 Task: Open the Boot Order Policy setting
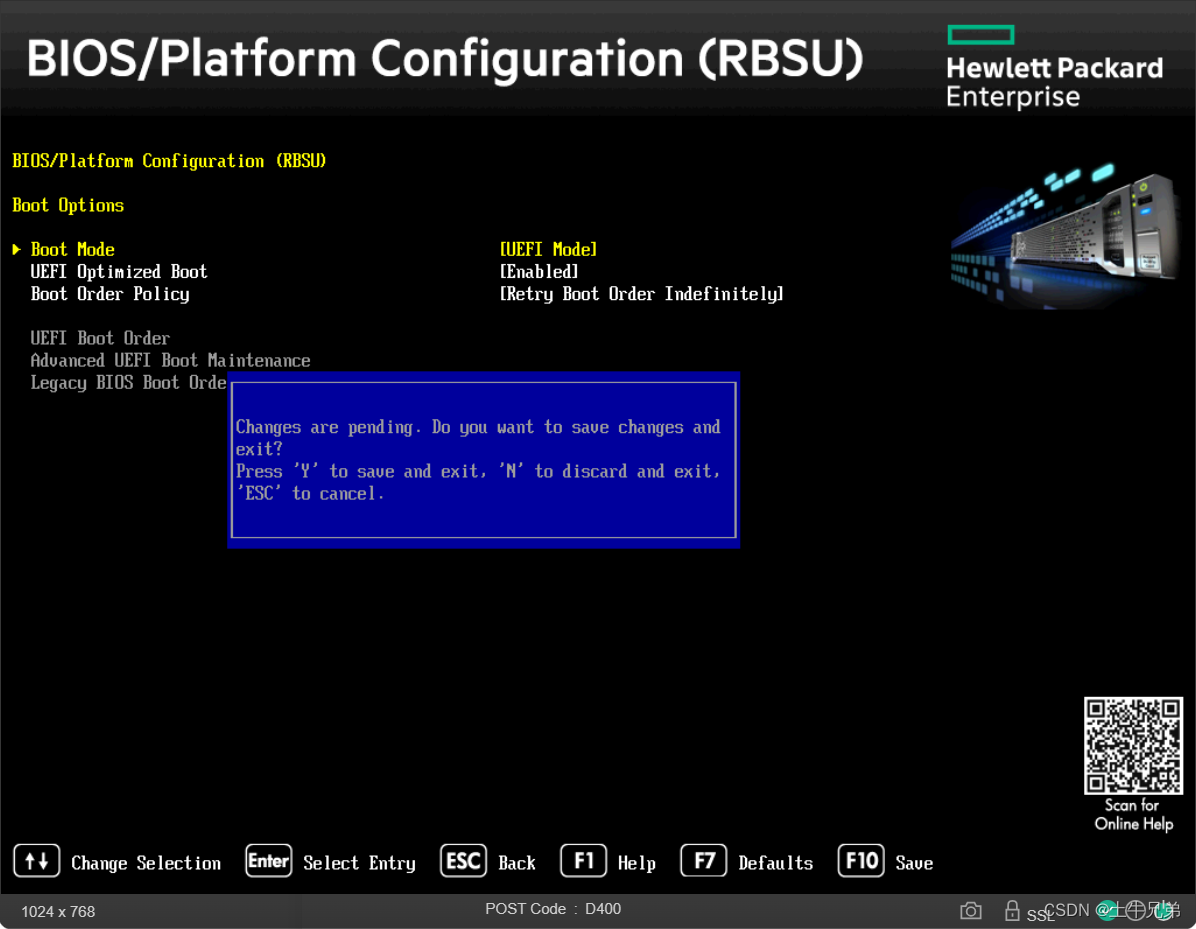pos(110,293)
